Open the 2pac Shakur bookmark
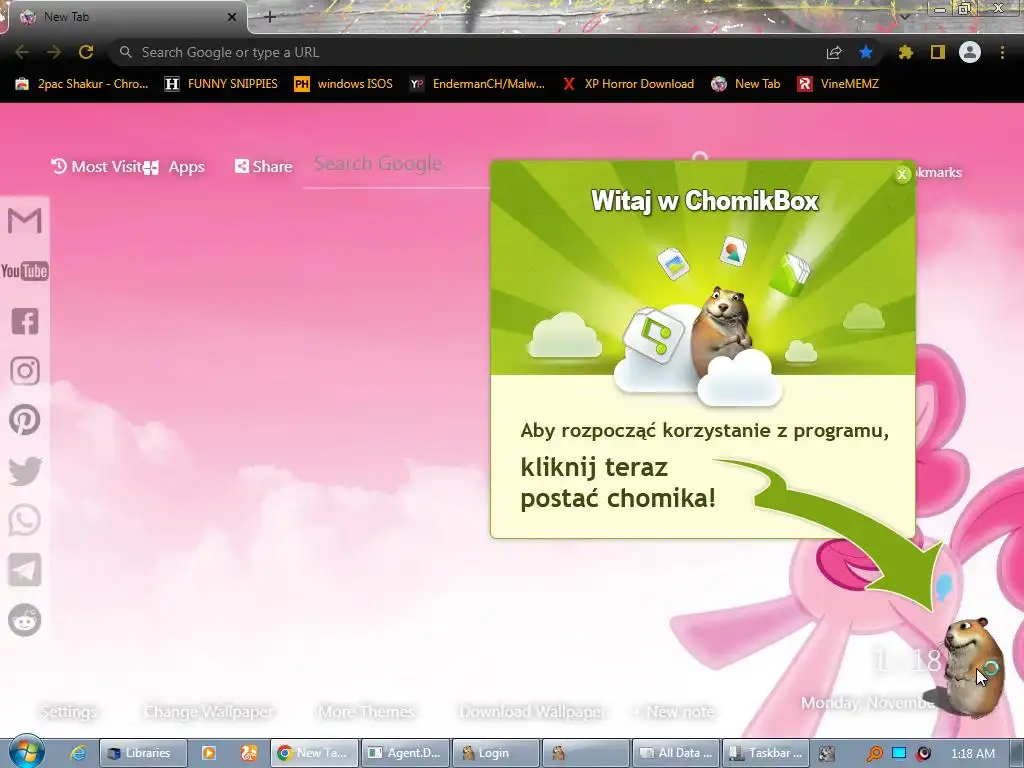 tap(82, 84)
